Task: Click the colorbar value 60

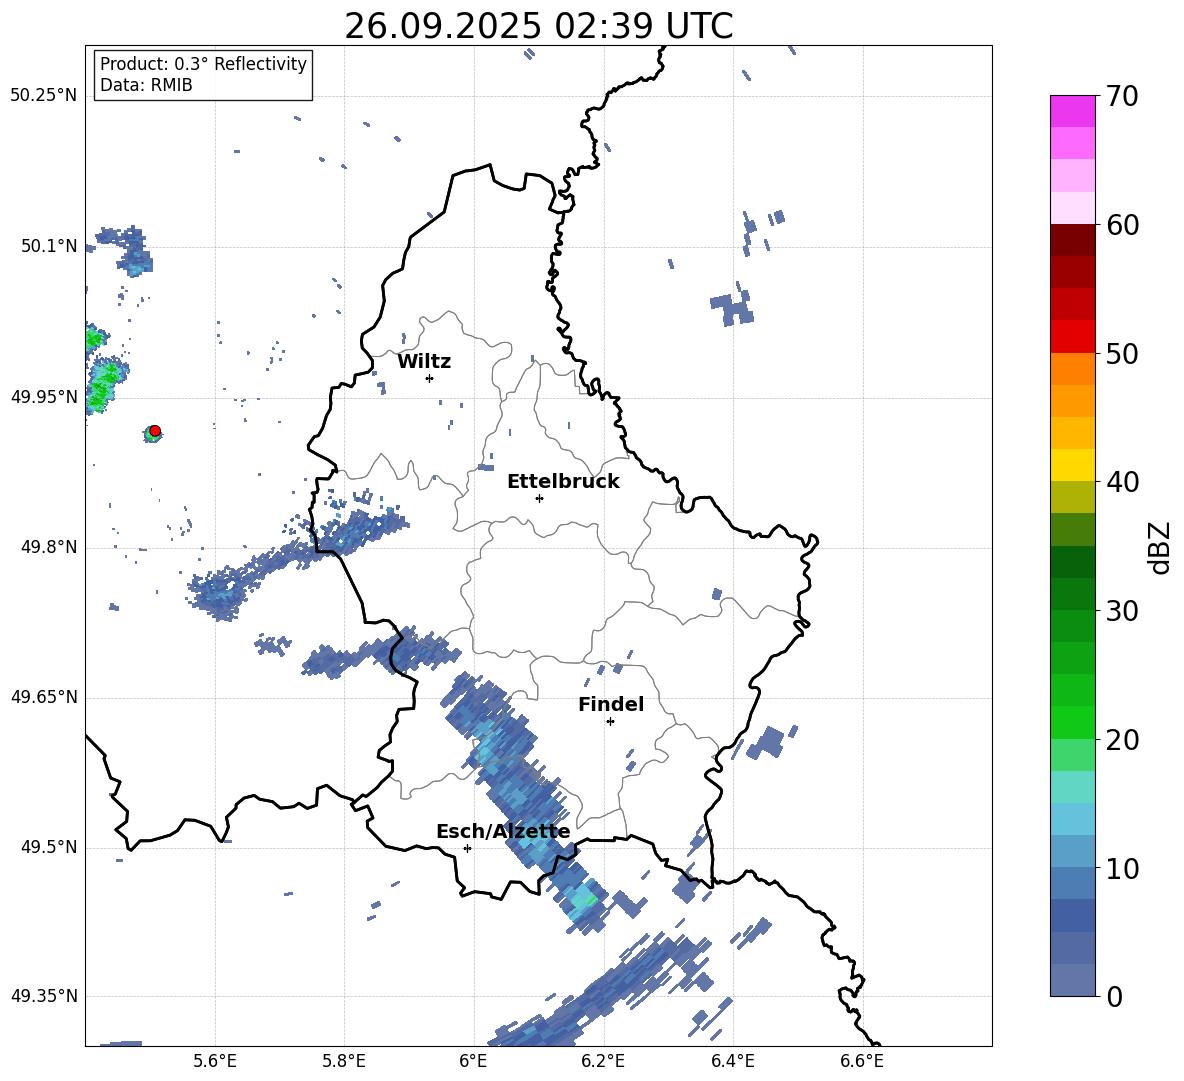Action: pos(1122,225)
